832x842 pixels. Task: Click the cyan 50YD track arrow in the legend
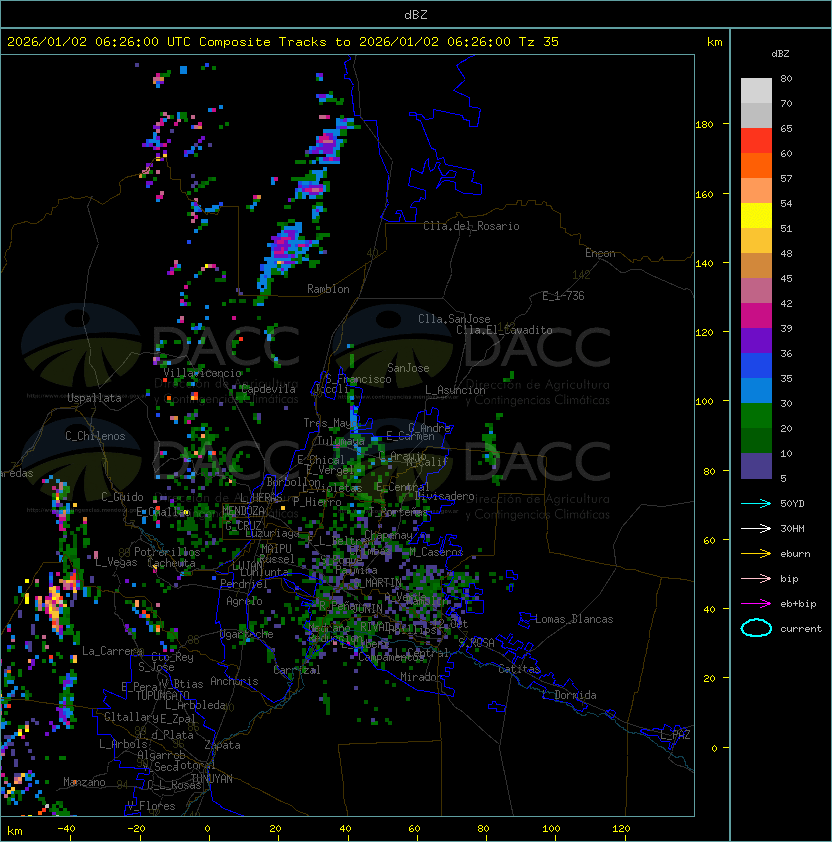(x=756, y=503)
